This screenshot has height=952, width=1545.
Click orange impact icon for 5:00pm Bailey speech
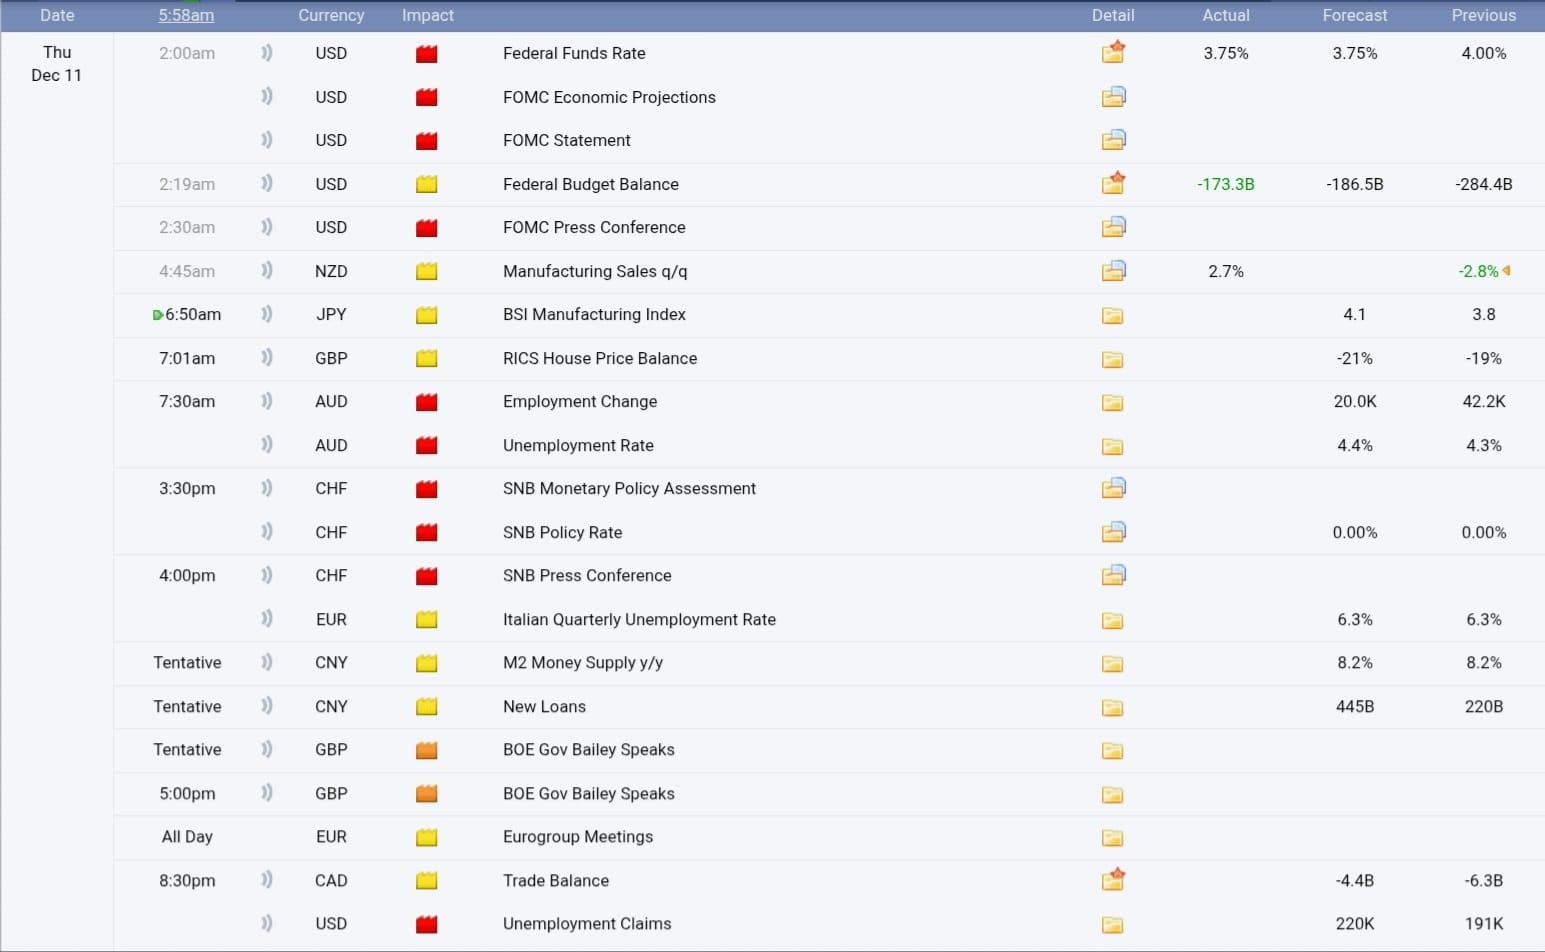point(427,794)
